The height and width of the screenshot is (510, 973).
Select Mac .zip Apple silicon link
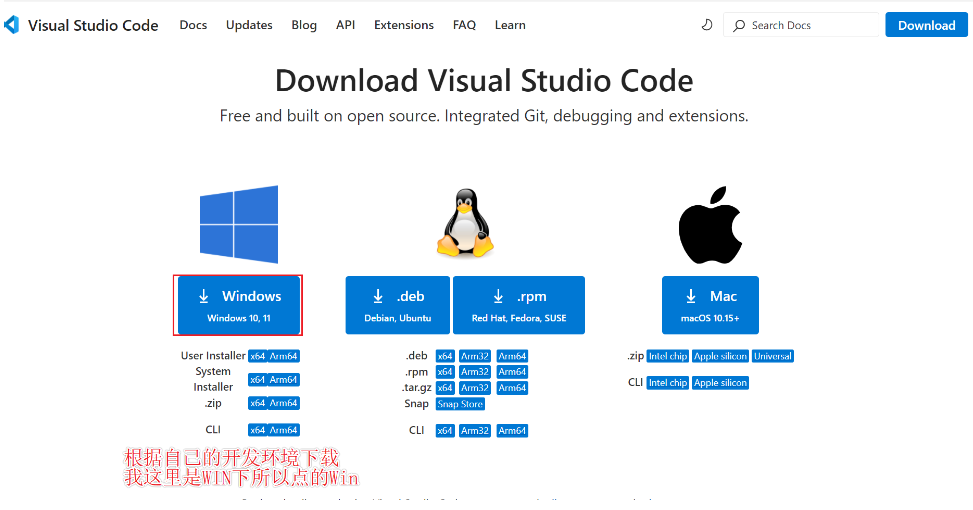point(720,356)
